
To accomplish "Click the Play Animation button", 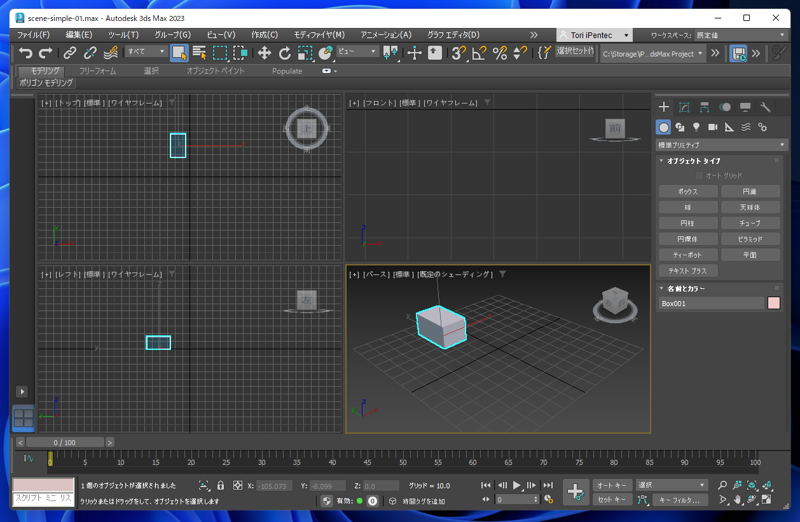I will point(517,485).
